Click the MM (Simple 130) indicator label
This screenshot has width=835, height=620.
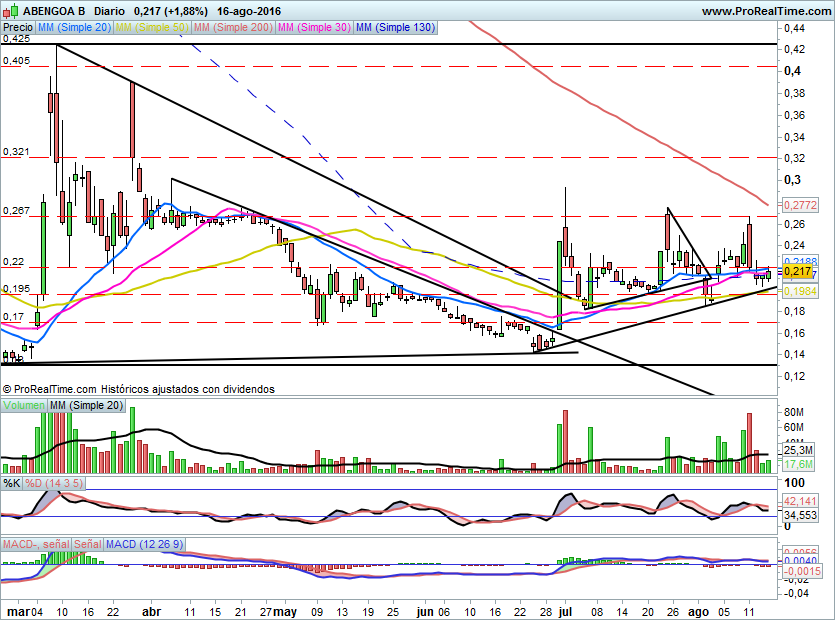pos(396,27)
